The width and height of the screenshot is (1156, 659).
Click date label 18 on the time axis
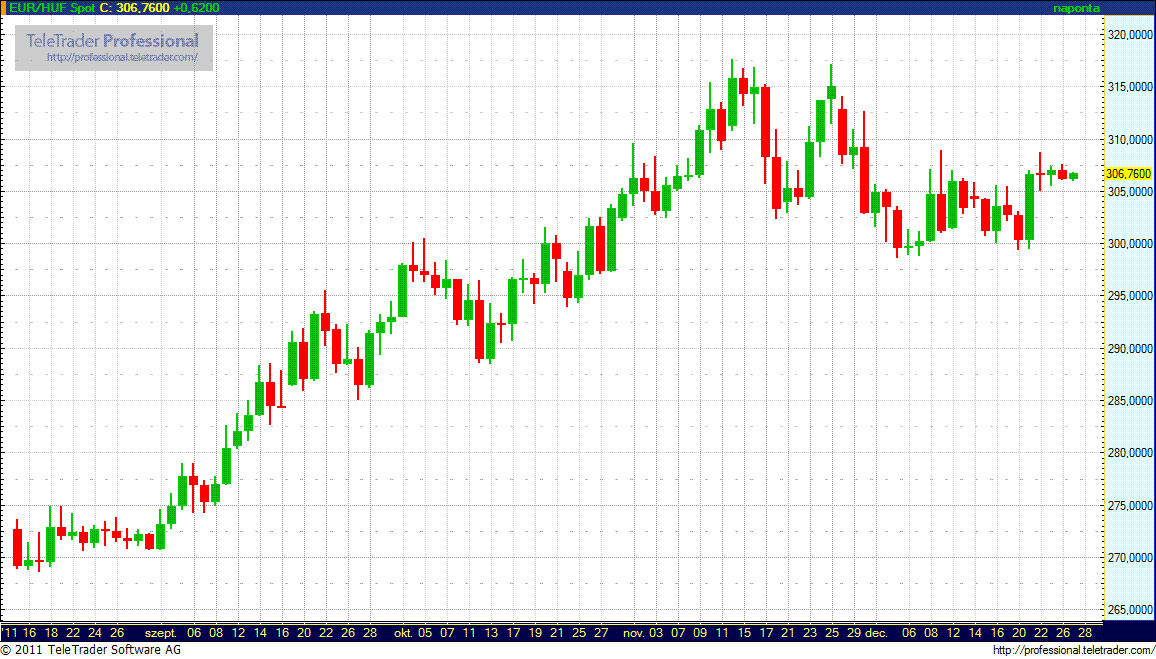click(x=51, y=633)
